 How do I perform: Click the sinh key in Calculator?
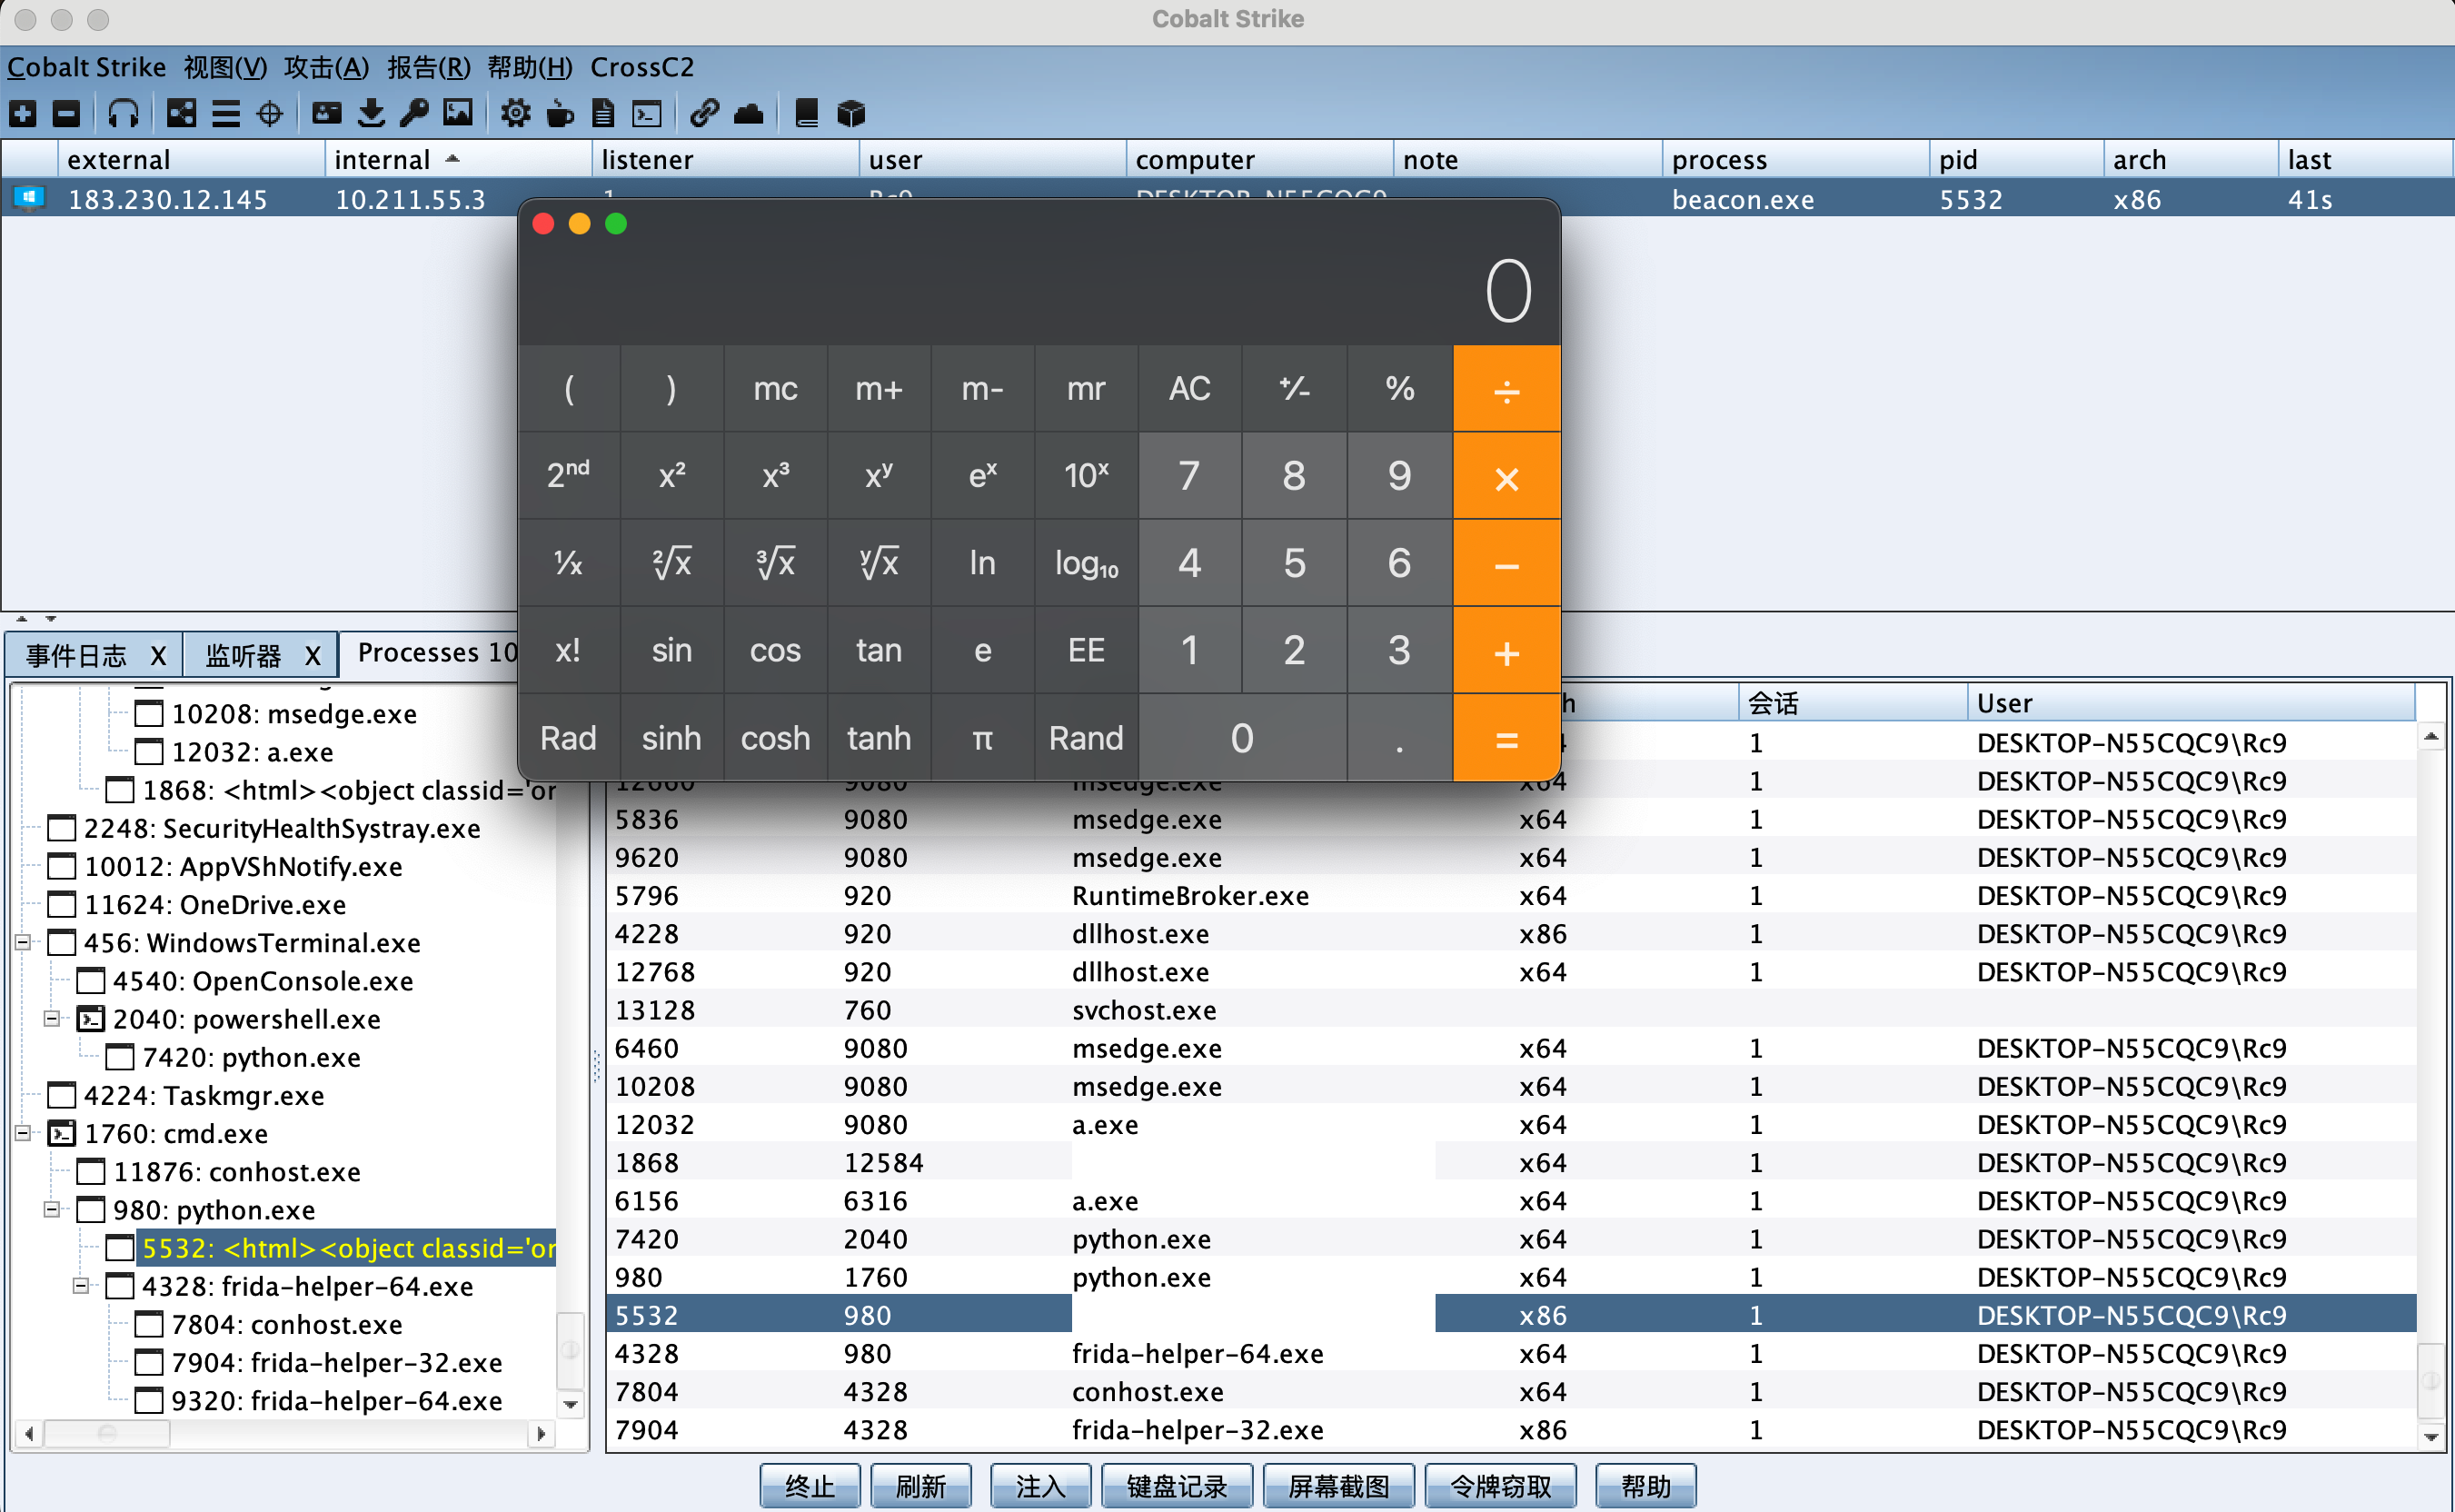tap(671, 738)
